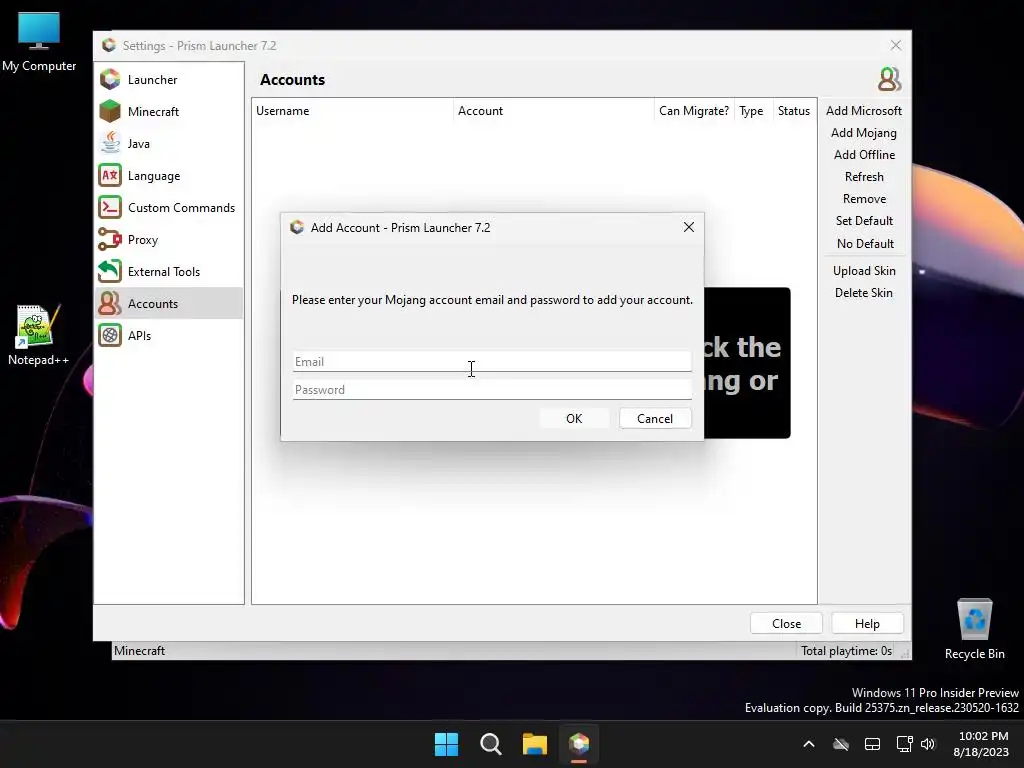Open Java settings via its coffee icon

tap(110, 143)
